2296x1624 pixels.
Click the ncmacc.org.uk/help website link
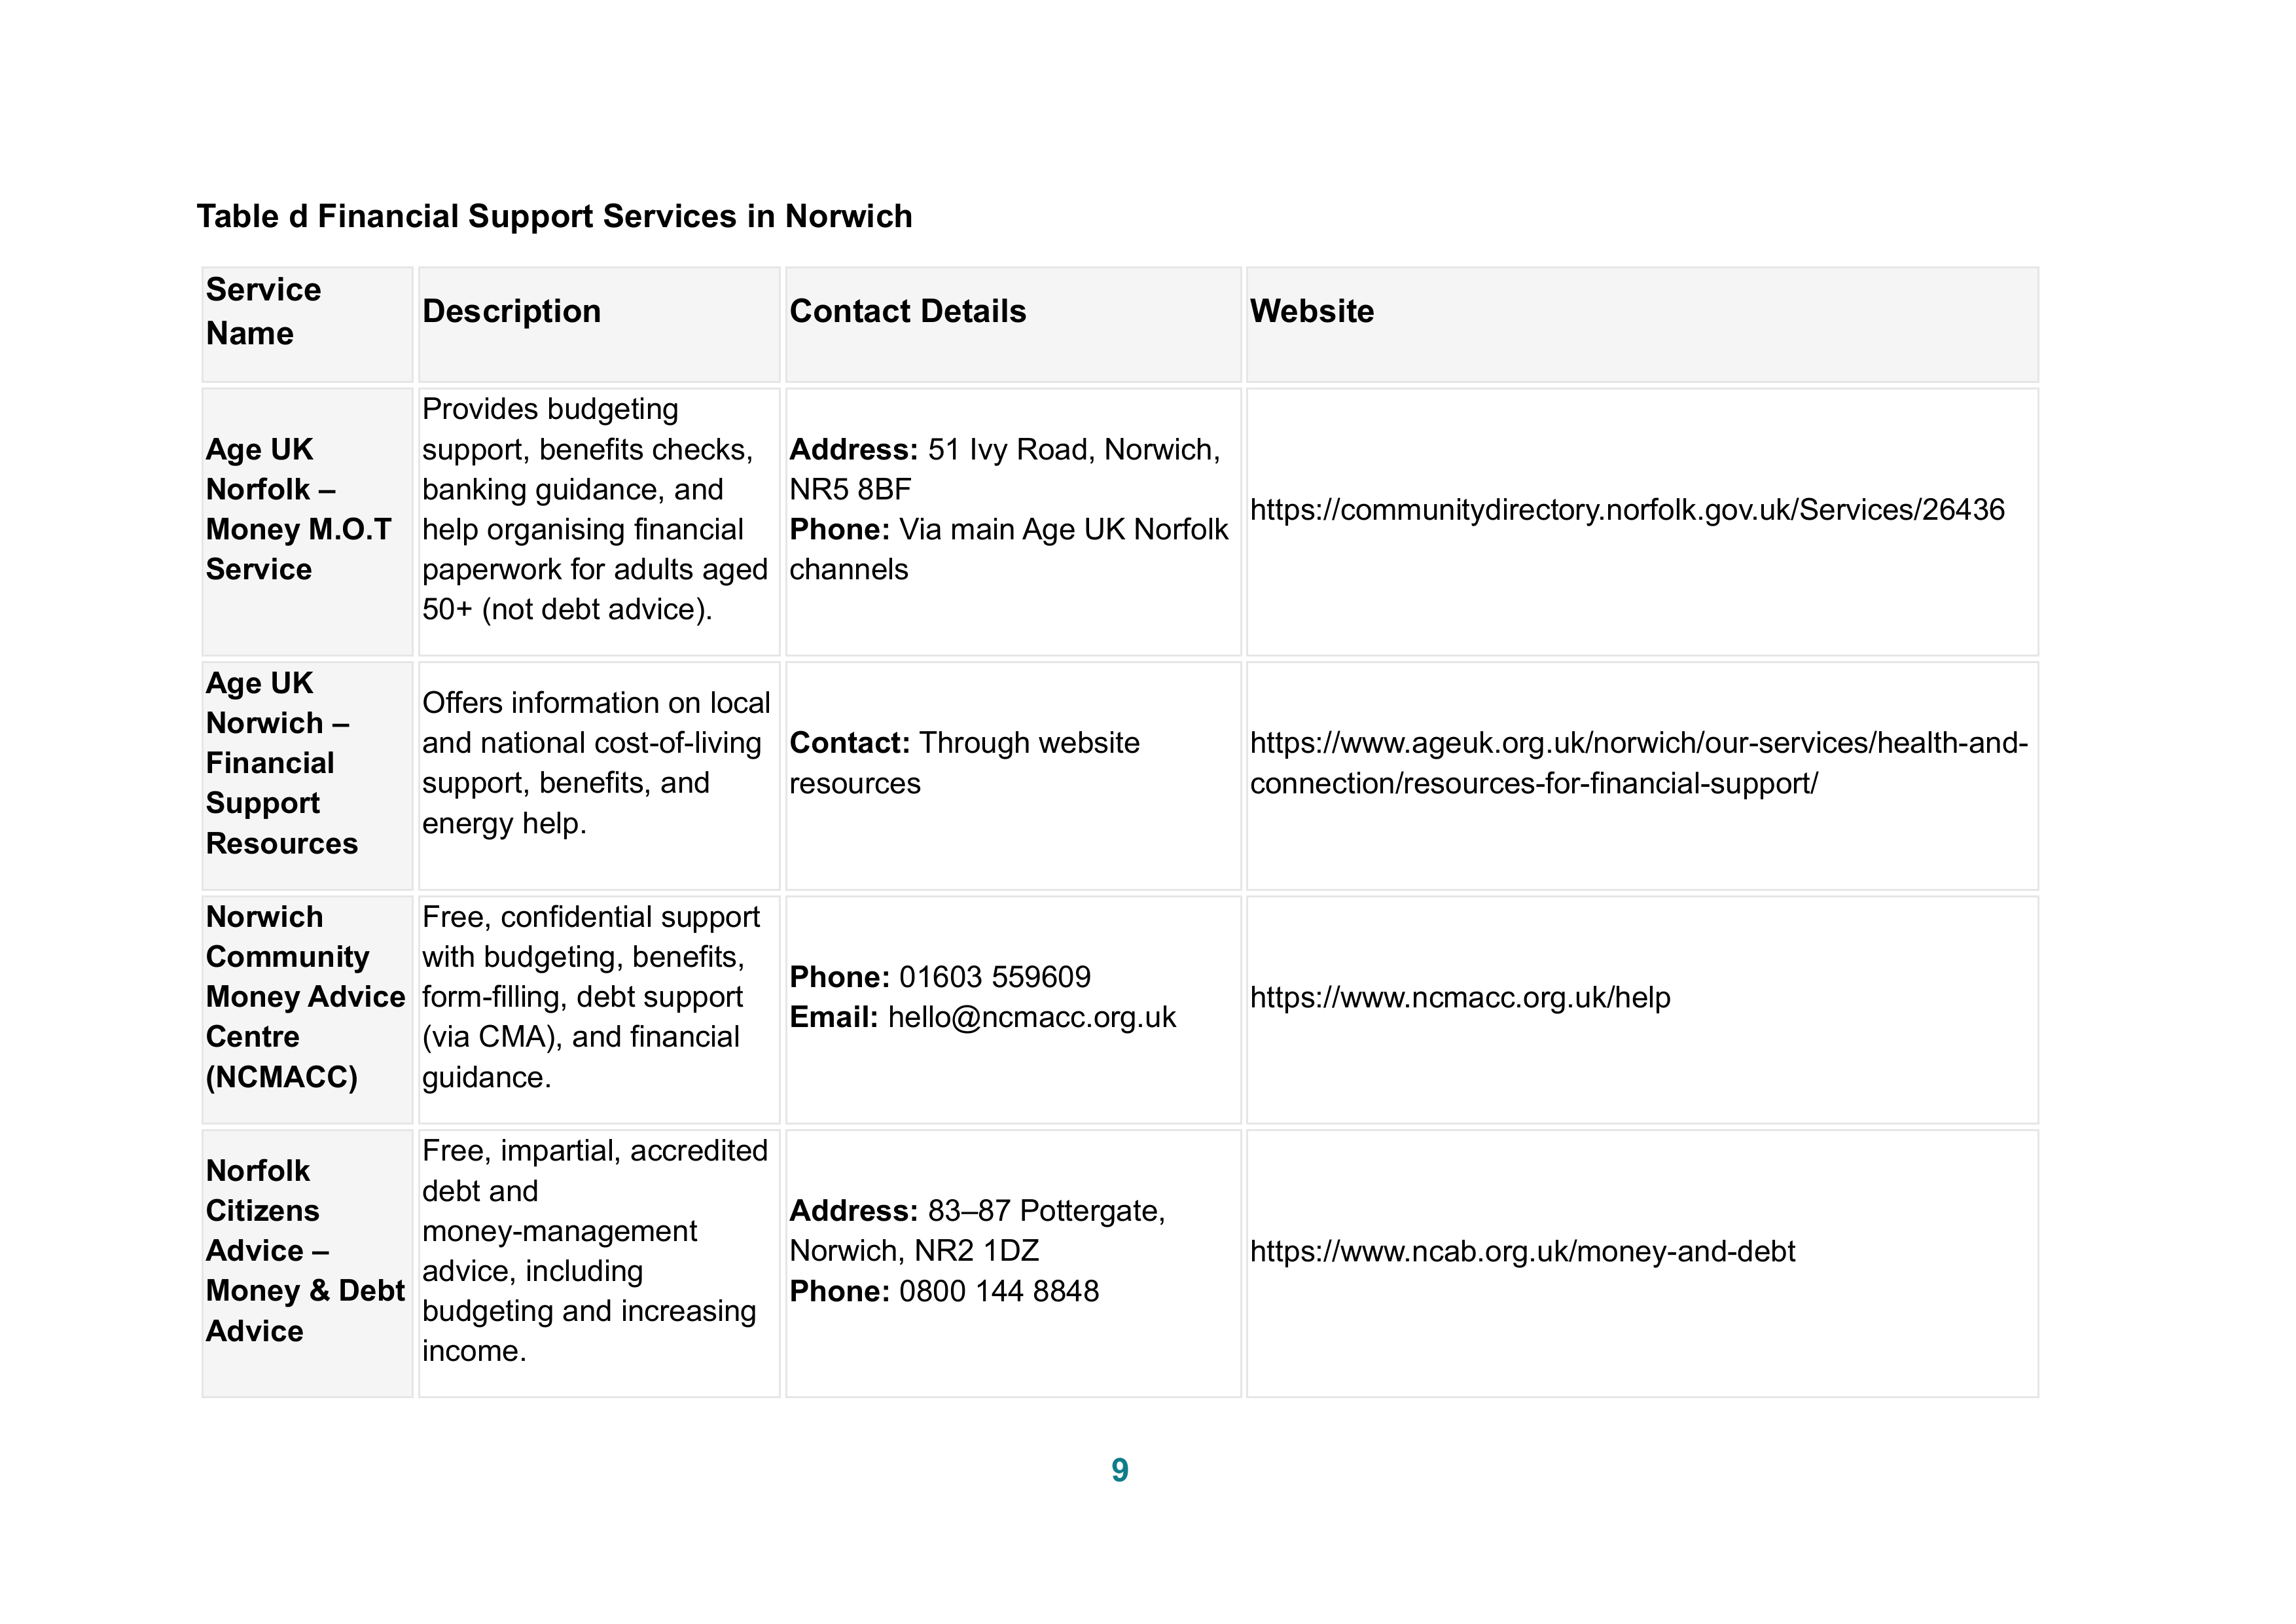(x=1460, y=997)
